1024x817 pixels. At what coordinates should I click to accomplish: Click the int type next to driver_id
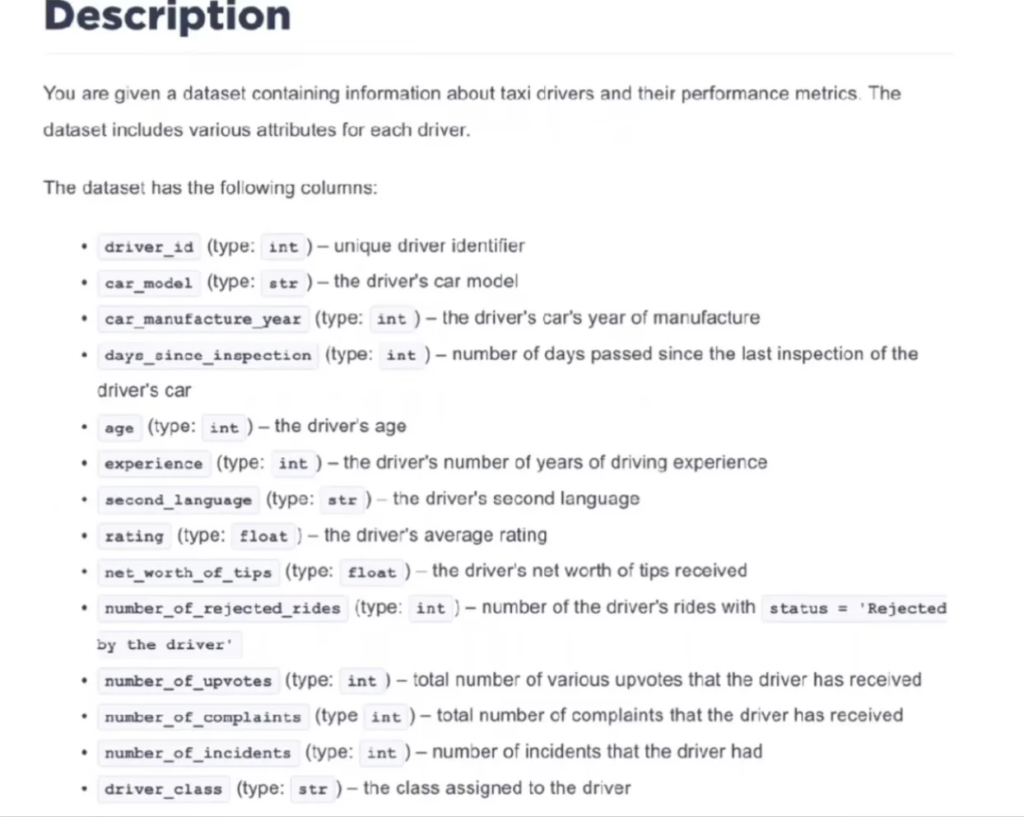click(283, 247)
